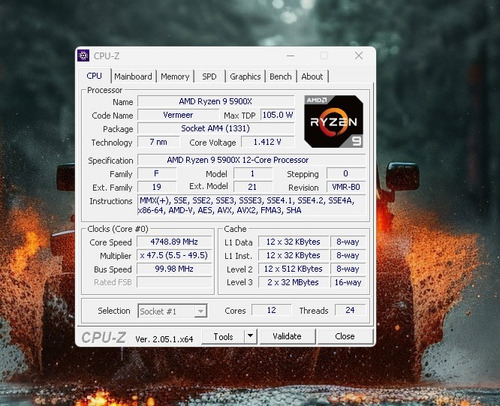Click the Ext. Model value 21
Image resolution: width=500 pixels, height=406 pixels.
(253, 187)
